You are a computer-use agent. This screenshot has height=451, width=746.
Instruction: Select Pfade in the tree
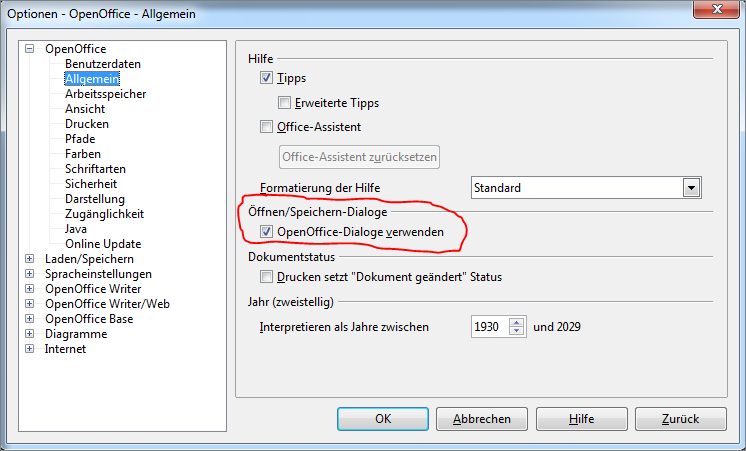tap(80, 139)
